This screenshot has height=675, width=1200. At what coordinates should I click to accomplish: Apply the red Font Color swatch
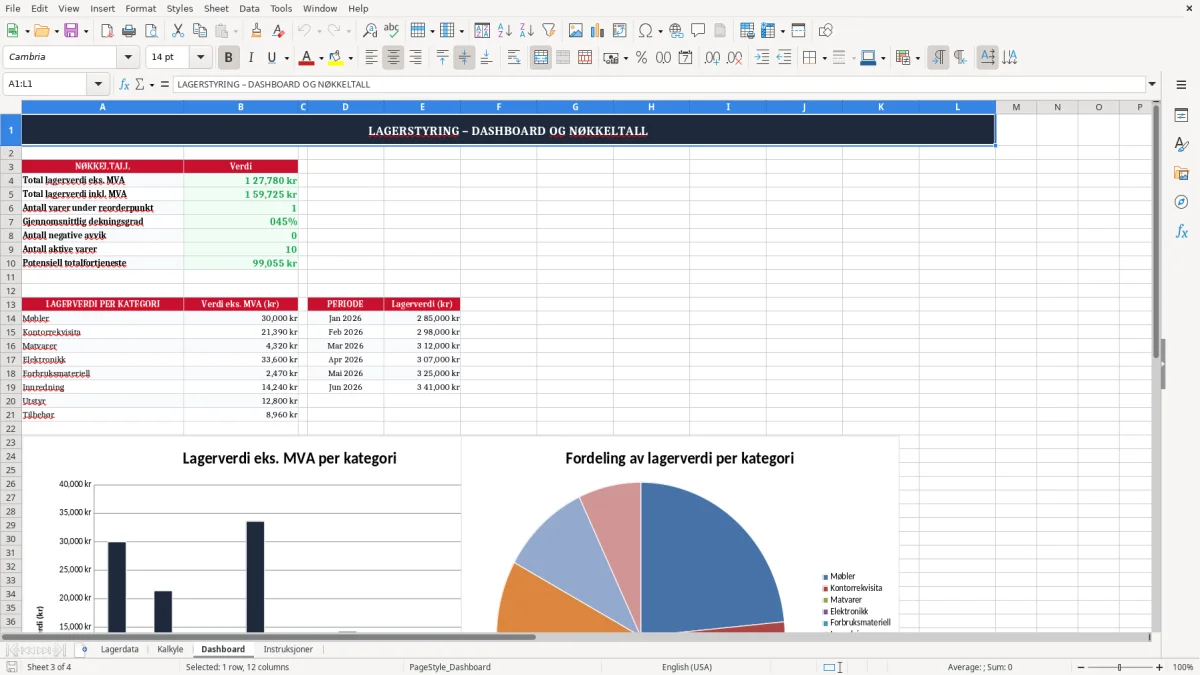coord(307,58)
